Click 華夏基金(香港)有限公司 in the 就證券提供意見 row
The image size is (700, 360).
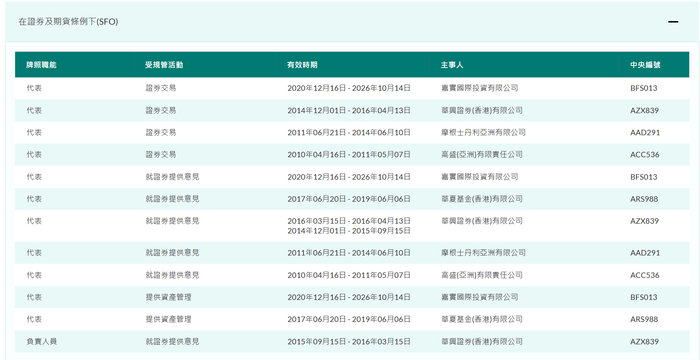click(481, 199)
